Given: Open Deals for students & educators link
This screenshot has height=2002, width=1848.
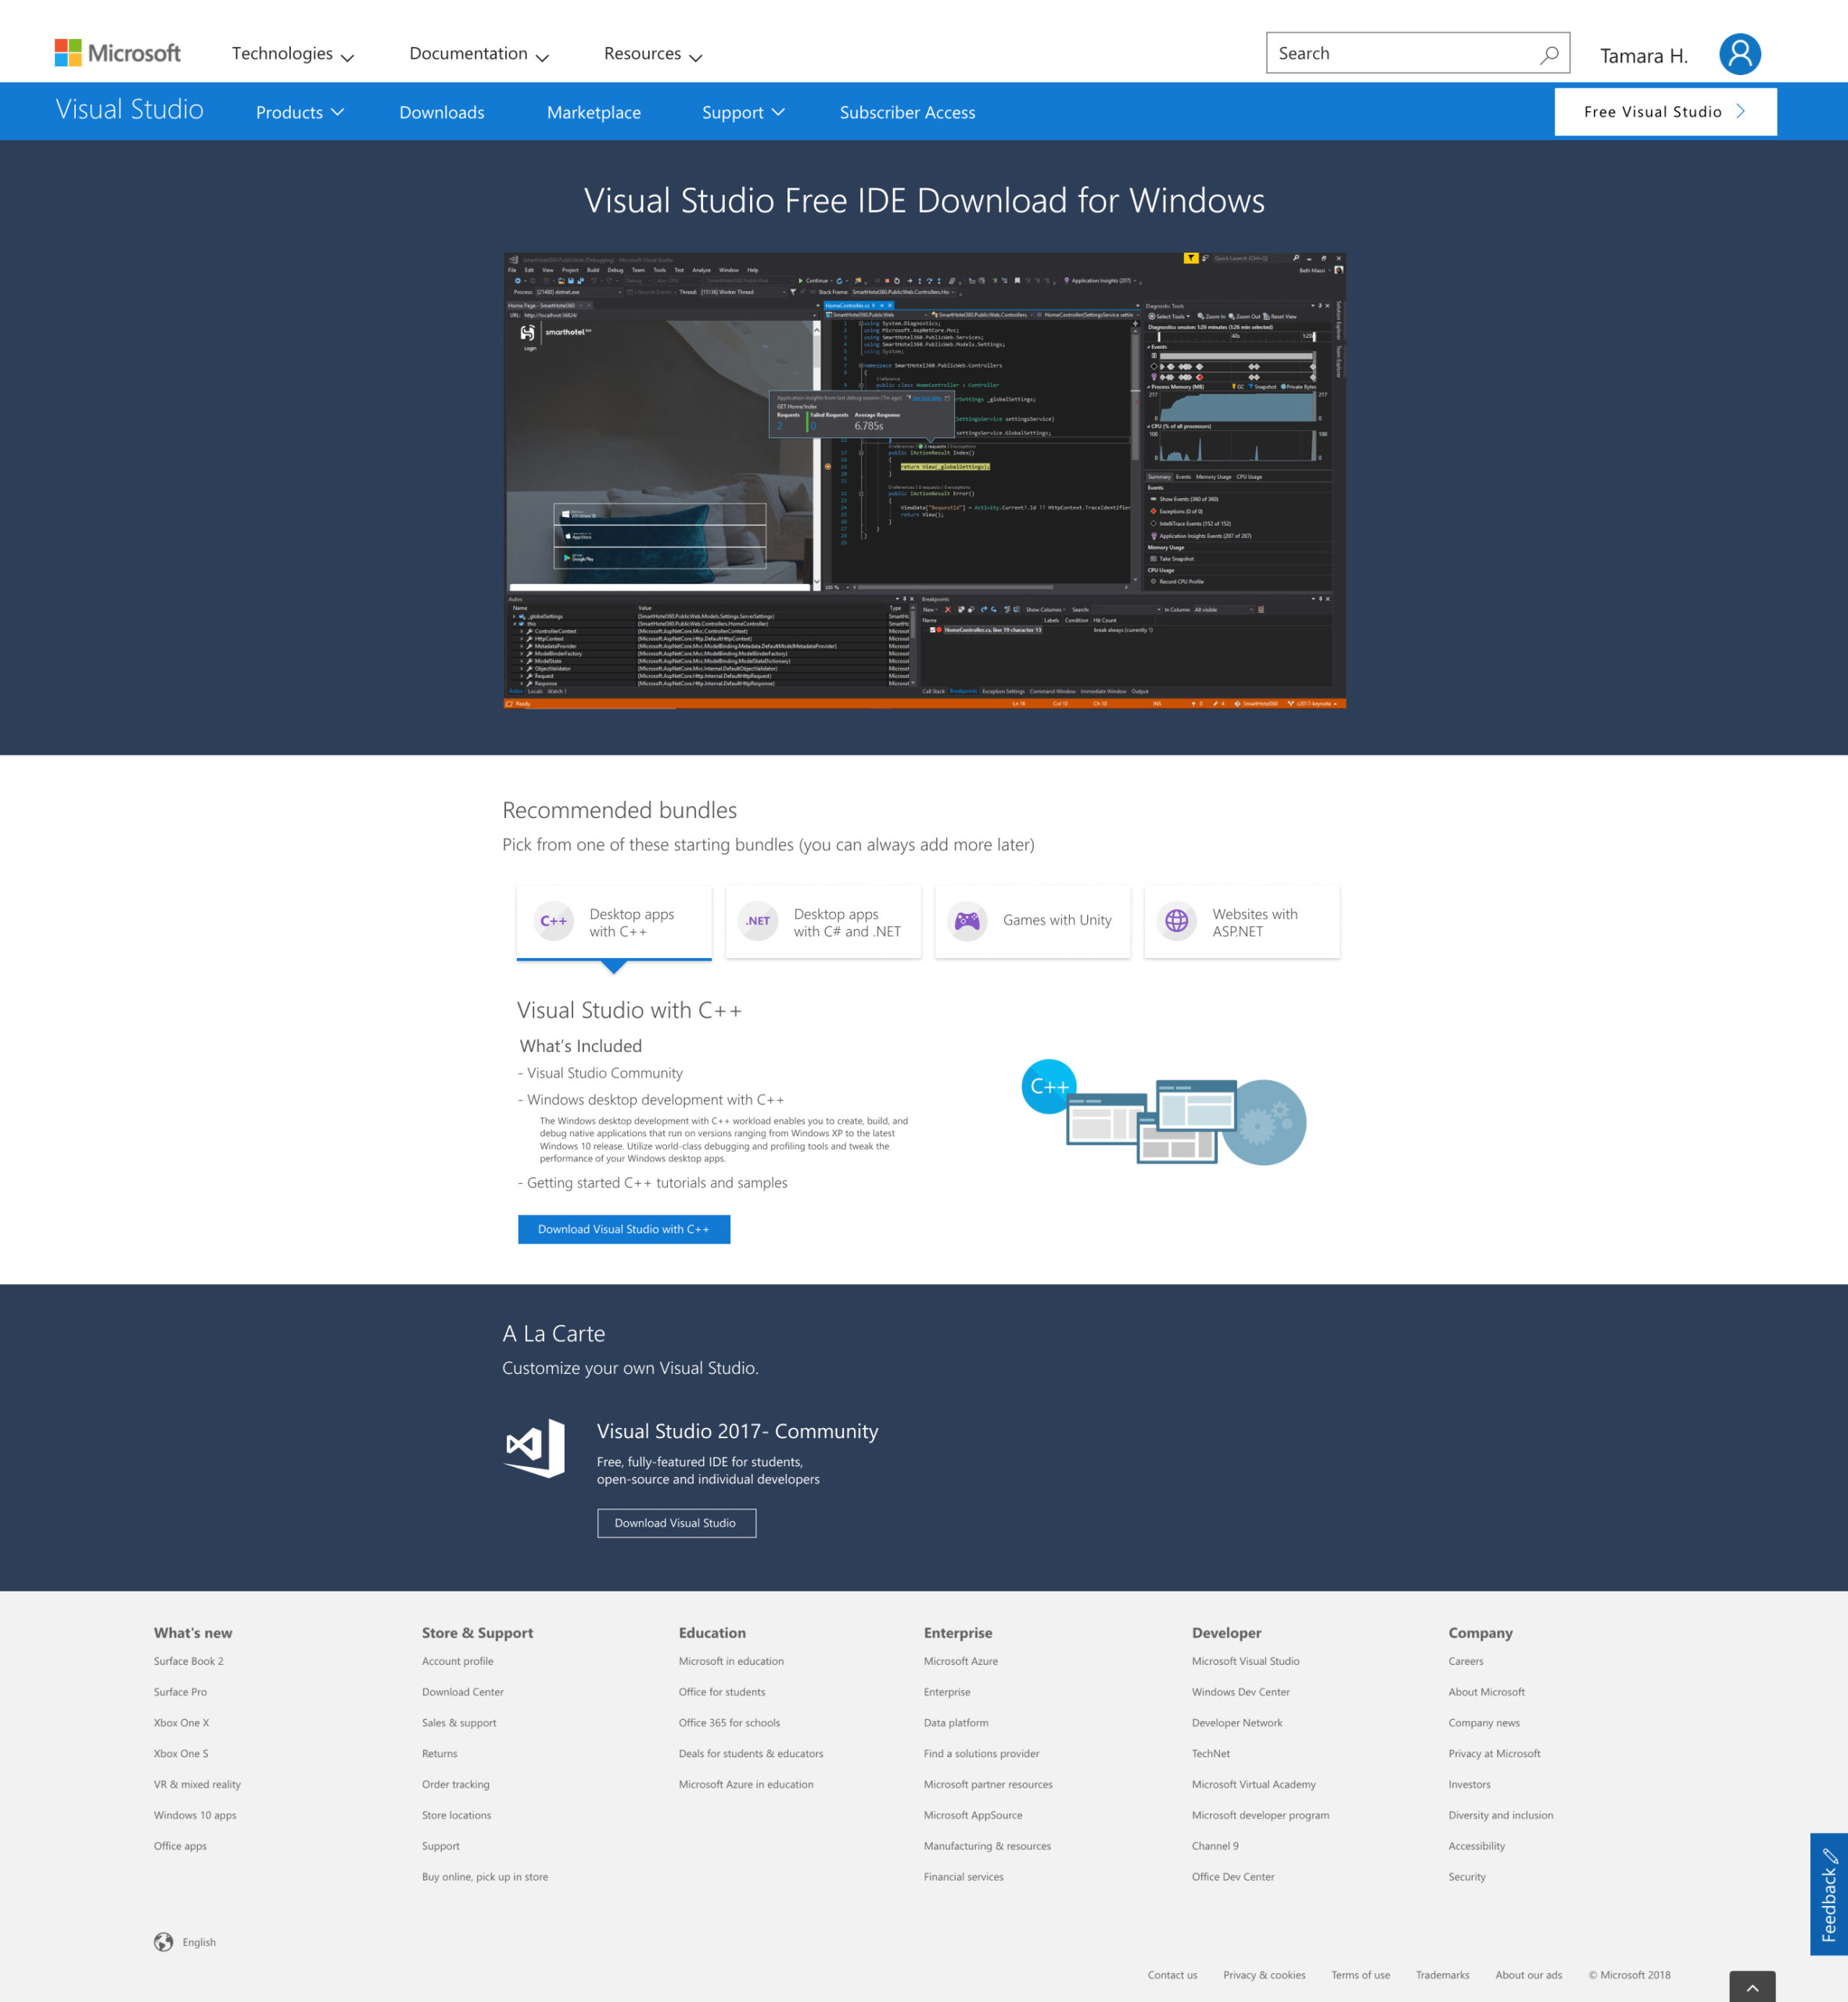Looking at the screenshot, I should [751, 1754].
